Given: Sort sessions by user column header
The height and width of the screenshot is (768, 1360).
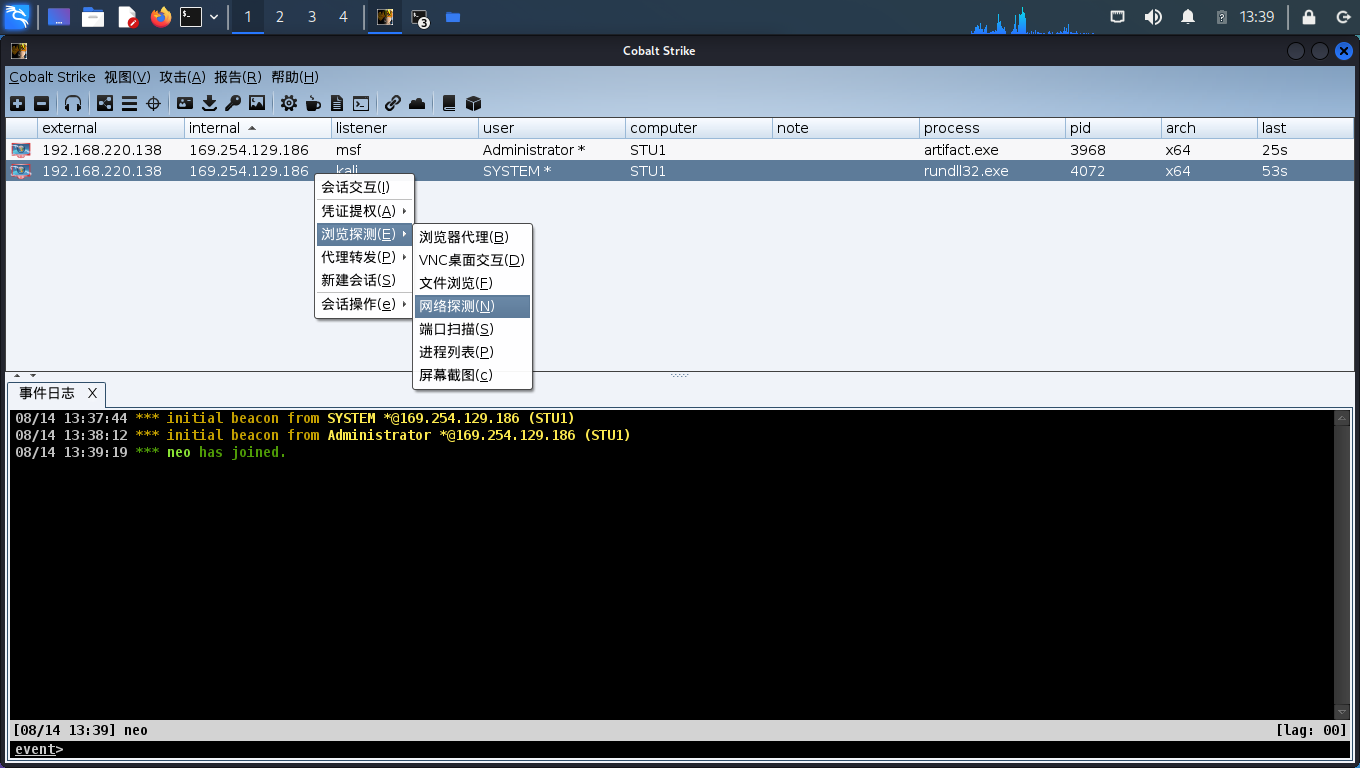Looking at the screenshot, I should coord(552,128).
